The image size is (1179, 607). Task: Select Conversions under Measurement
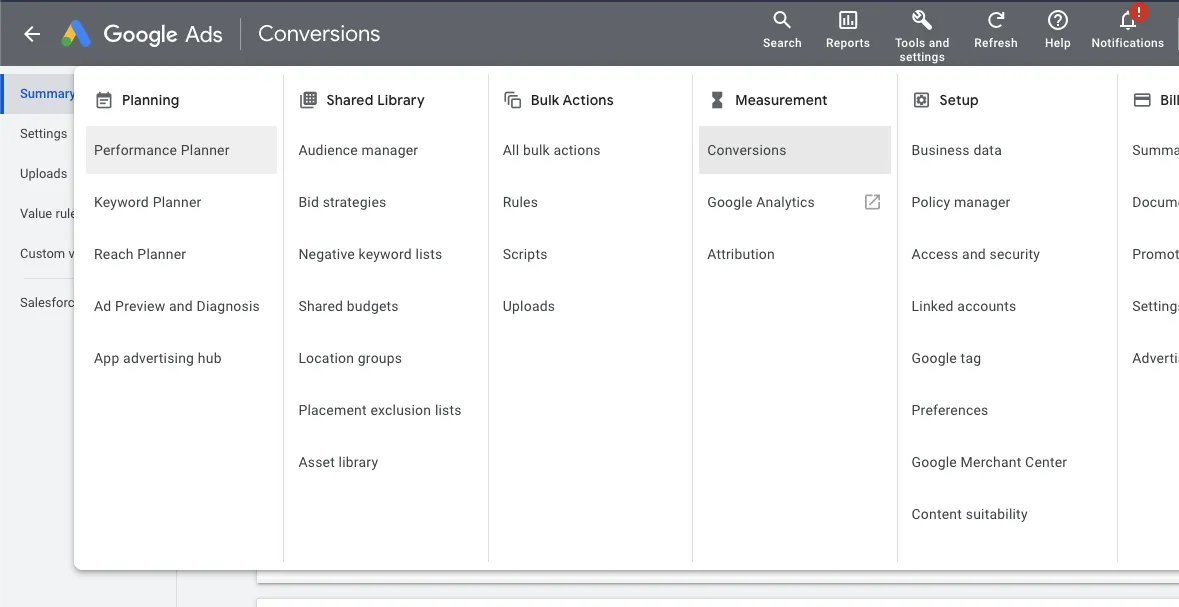point(746,150)
